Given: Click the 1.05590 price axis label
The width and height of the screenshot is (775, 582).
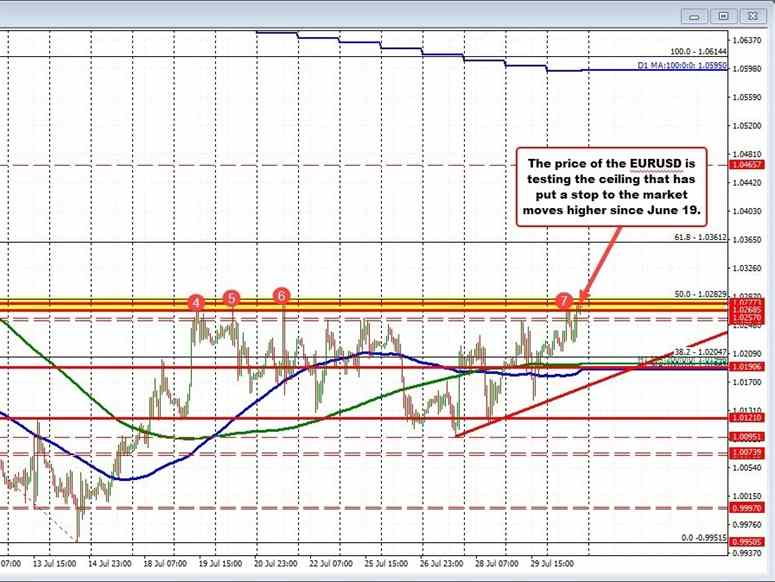Looking at the screenshot, I should point(747,97).
